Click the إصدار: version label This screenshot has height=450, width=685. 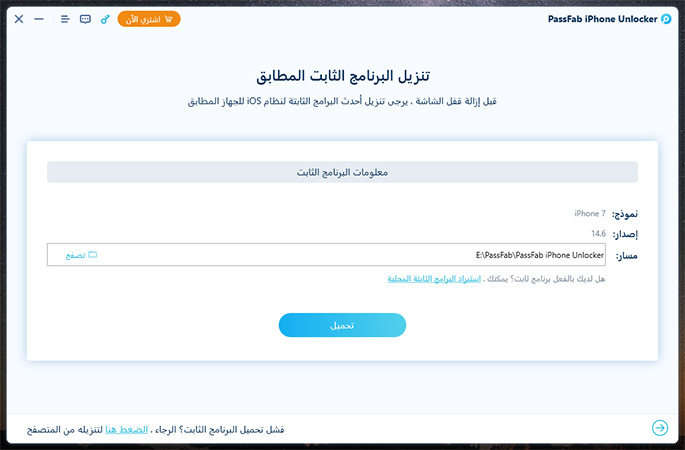(x=625, y=235)
